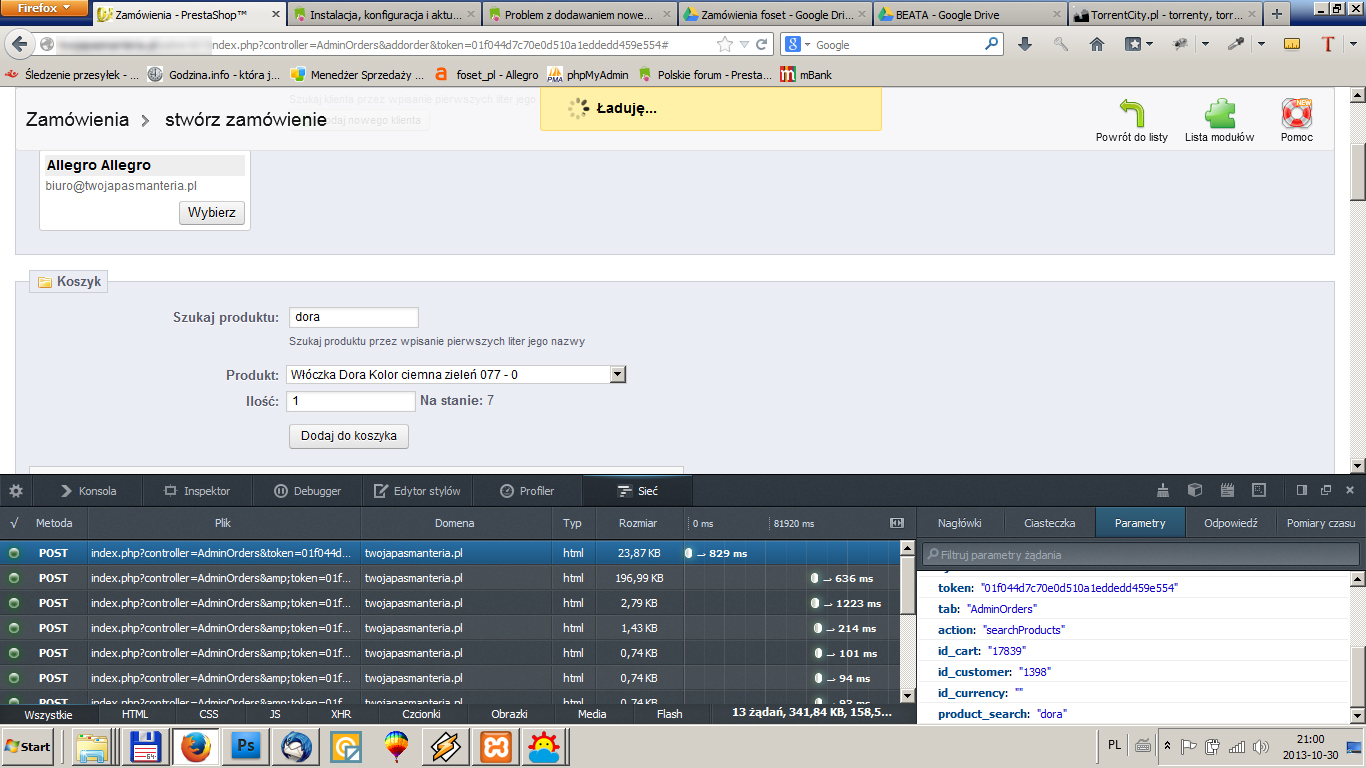
Task: Open developer tools in separate window
Action: (x=1326, y=490)
